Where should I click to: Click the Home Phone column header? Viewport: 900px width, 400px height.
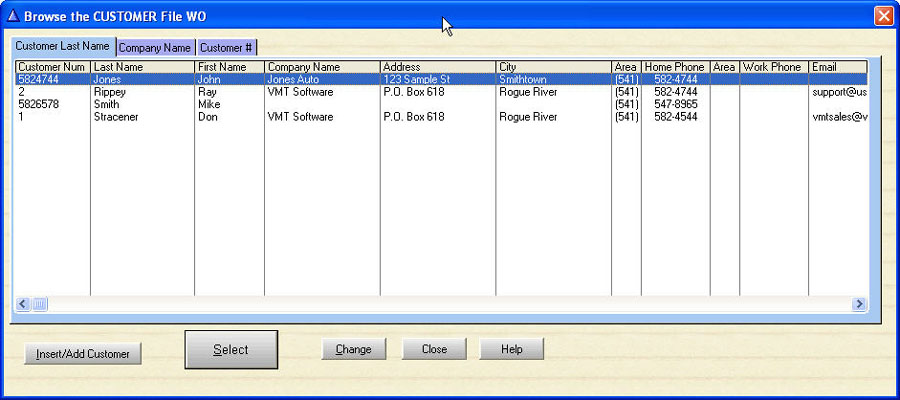coord(674,67)
